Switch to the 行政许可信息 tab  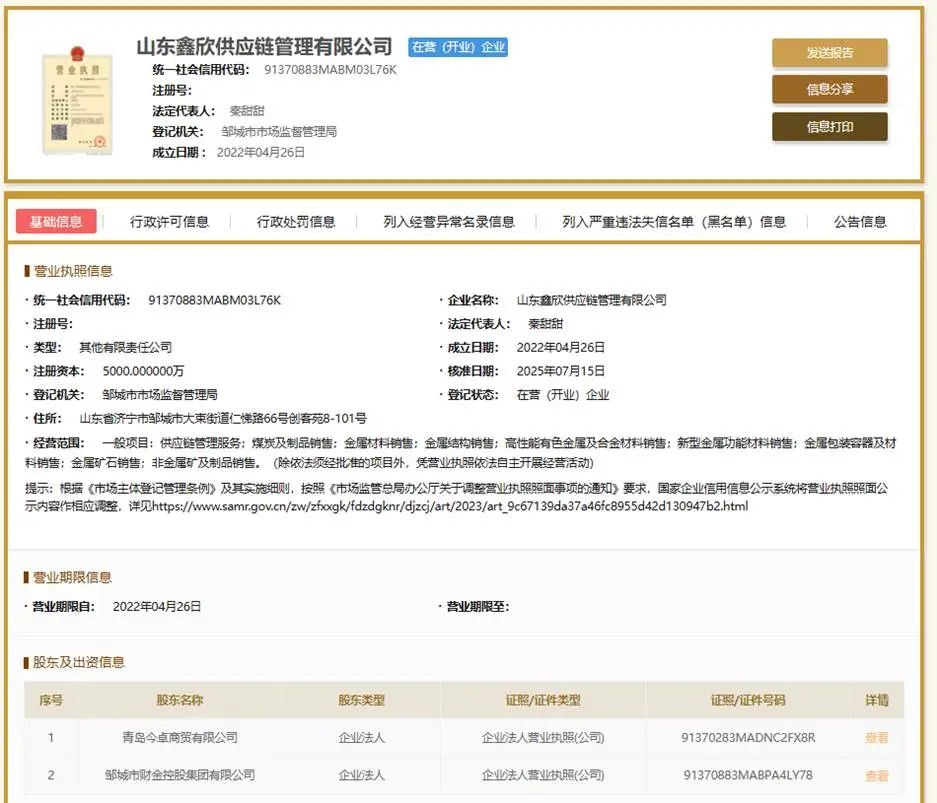170,222
